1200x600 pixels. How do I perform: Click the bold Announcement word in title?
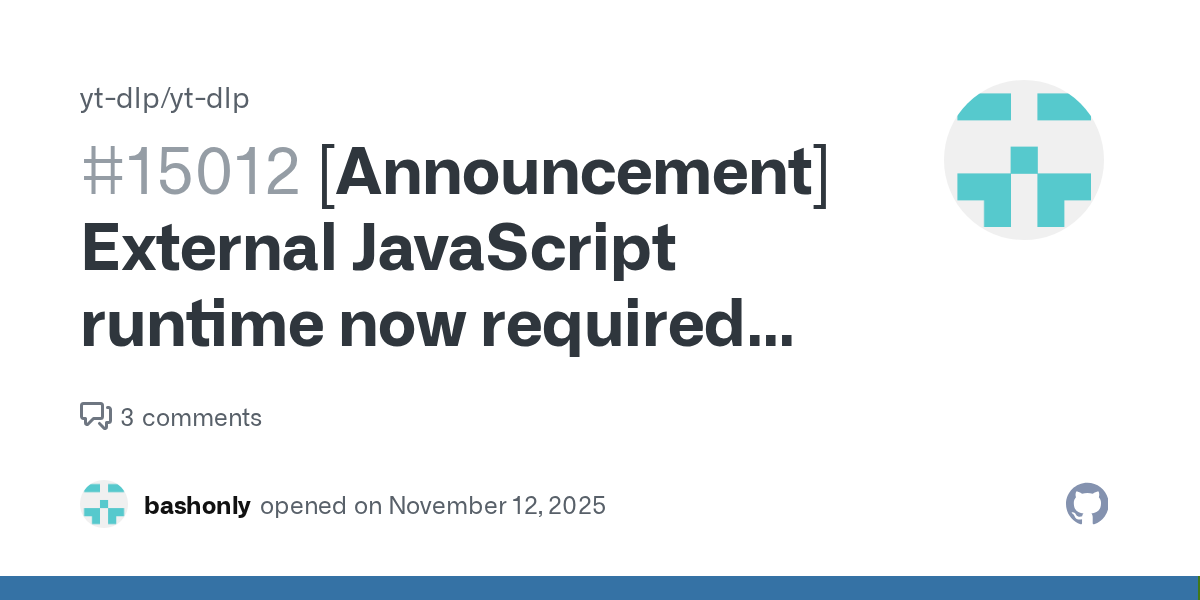click(x=573, y=172)
